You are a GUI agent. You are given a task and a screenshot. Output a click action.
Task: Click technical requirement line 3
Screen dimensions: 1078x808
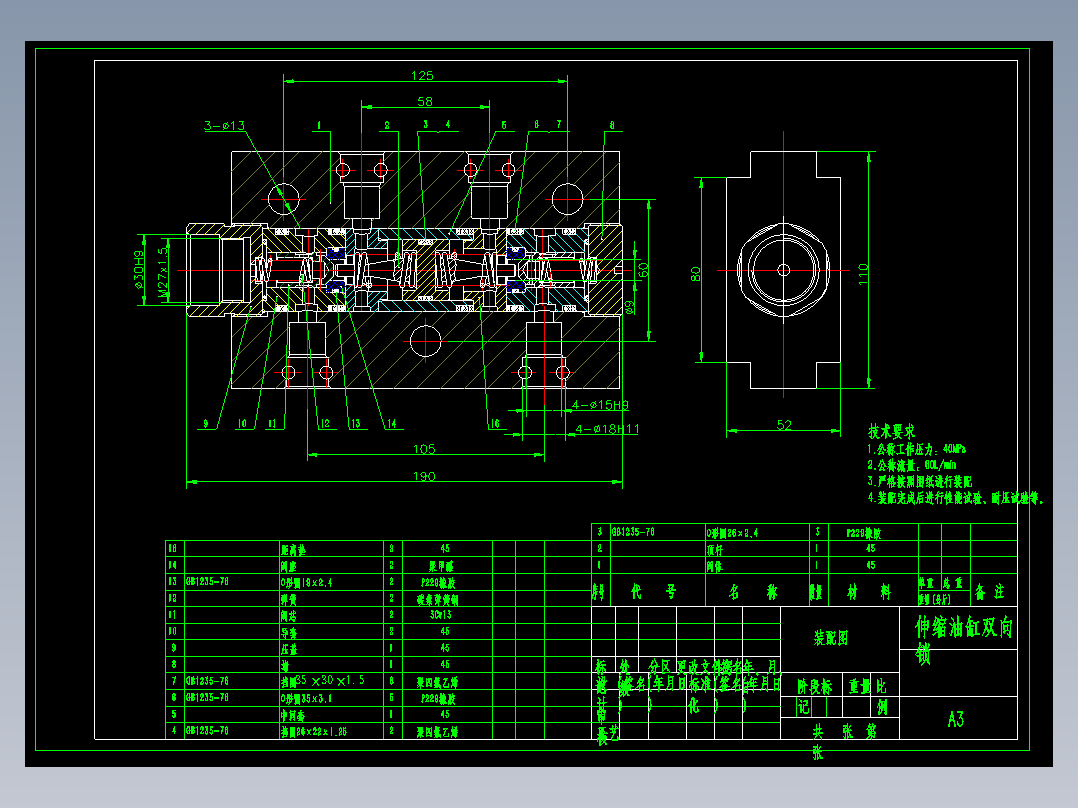920,481
